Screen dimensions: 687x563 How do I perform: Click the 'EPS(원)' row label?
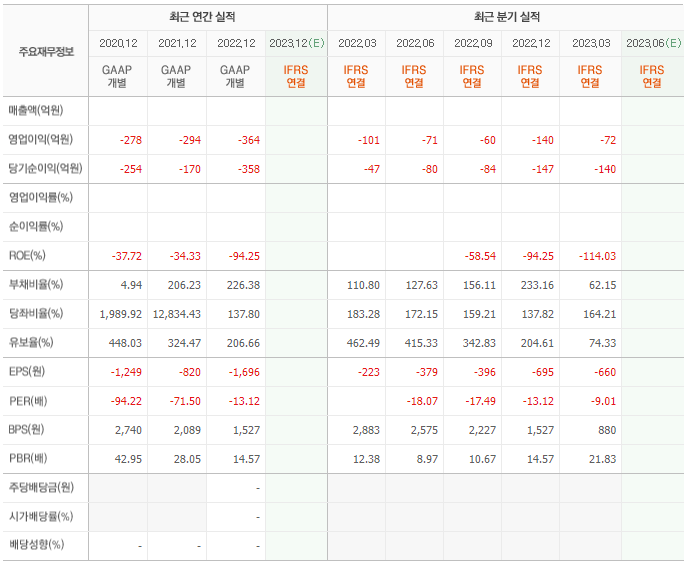27,372
